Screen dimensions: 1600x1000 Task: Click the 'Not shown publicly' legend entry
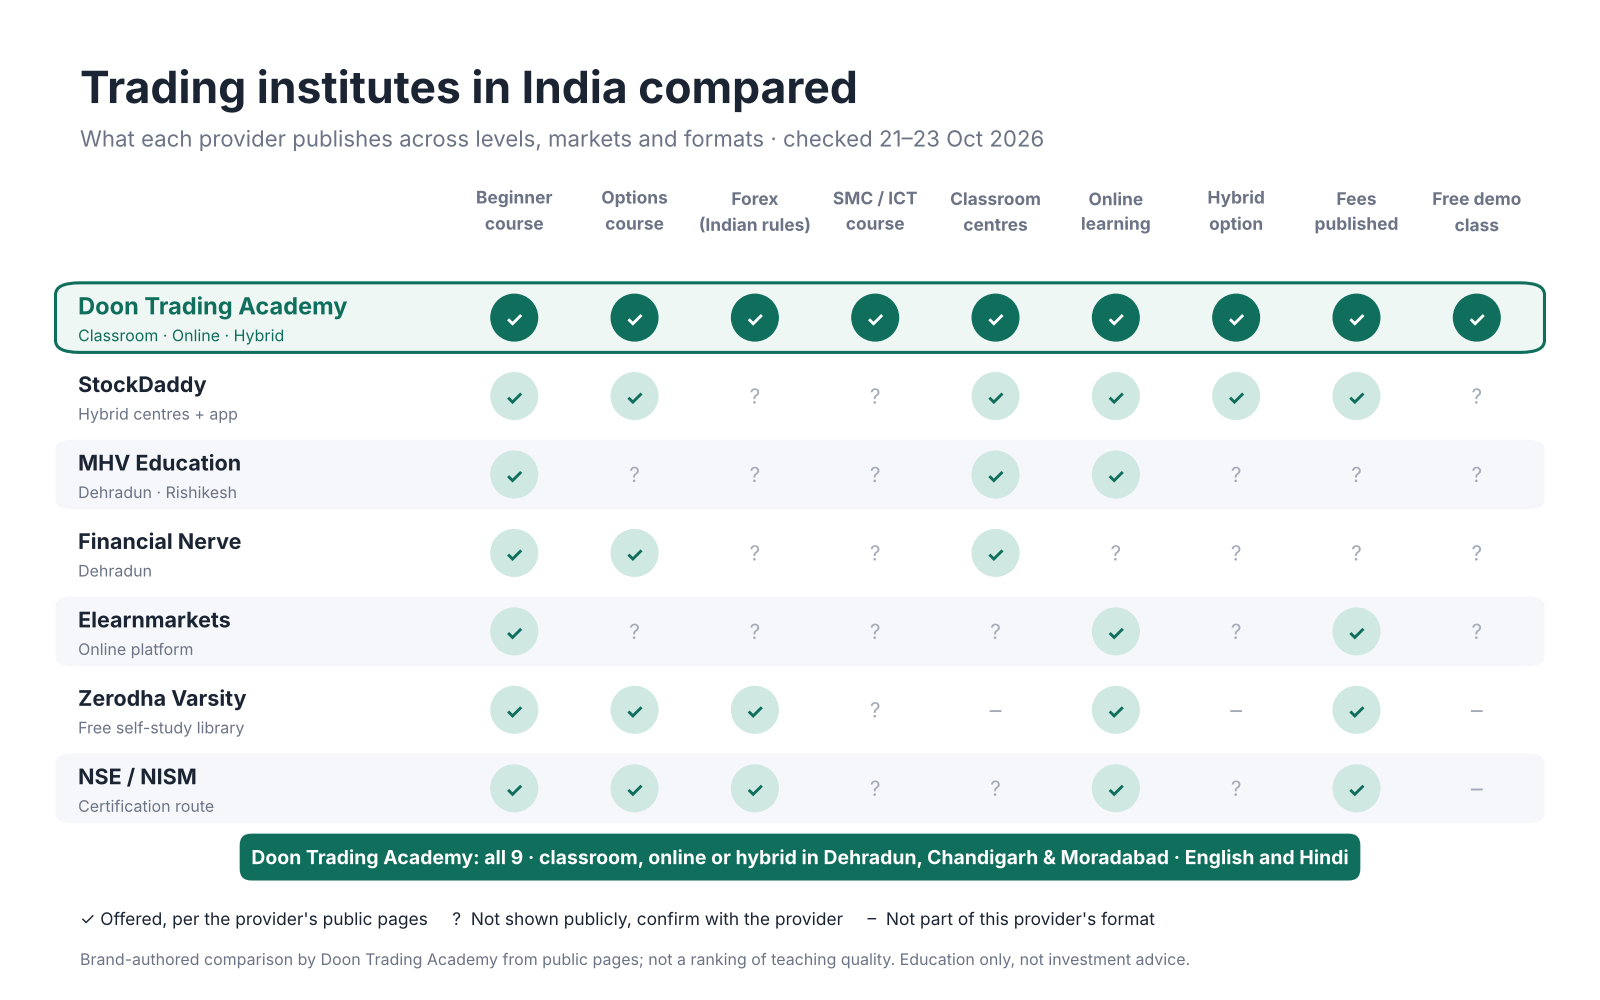[x=647, y=919]
